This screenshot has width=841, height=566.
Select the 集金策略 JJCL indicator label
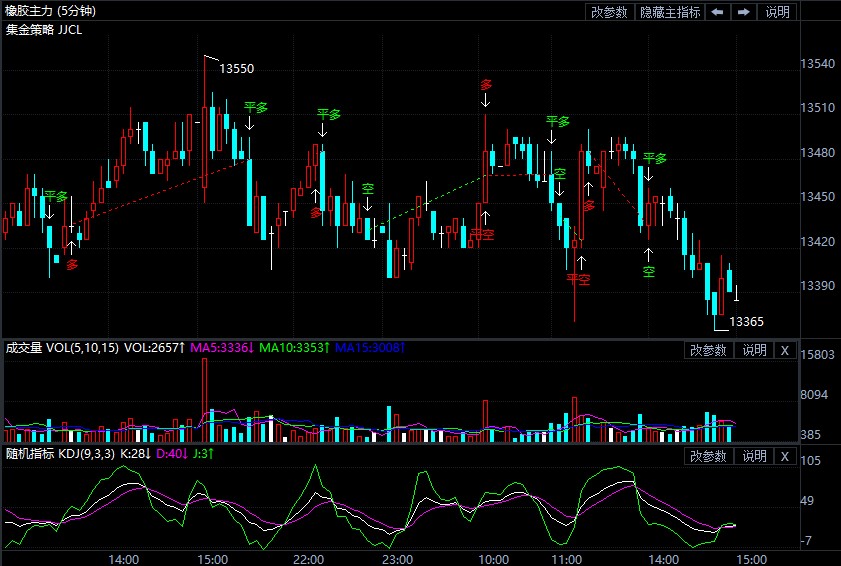coord(44,29)
